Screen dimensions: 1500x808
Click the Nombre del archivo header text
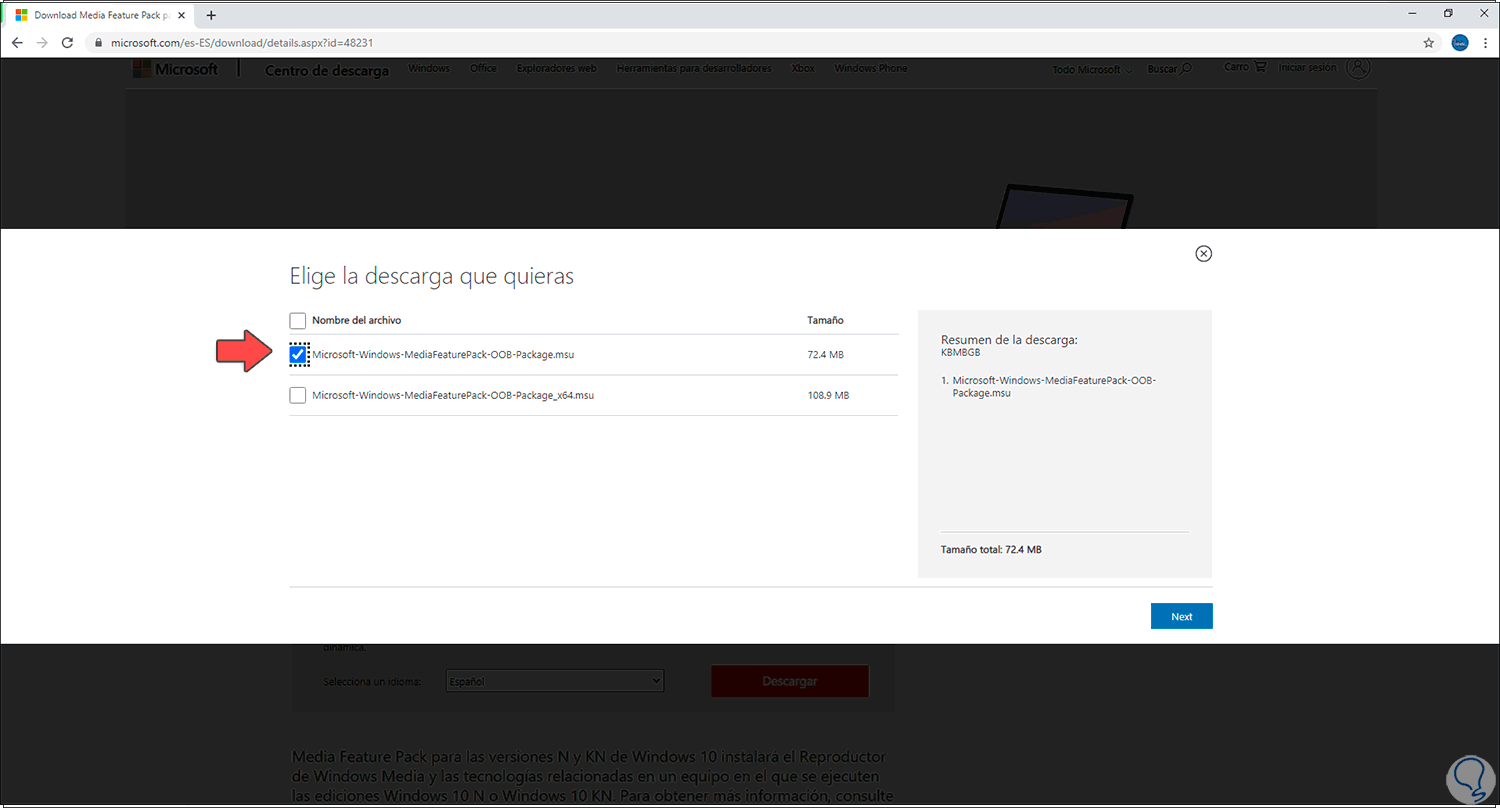(x=357, y=321)
